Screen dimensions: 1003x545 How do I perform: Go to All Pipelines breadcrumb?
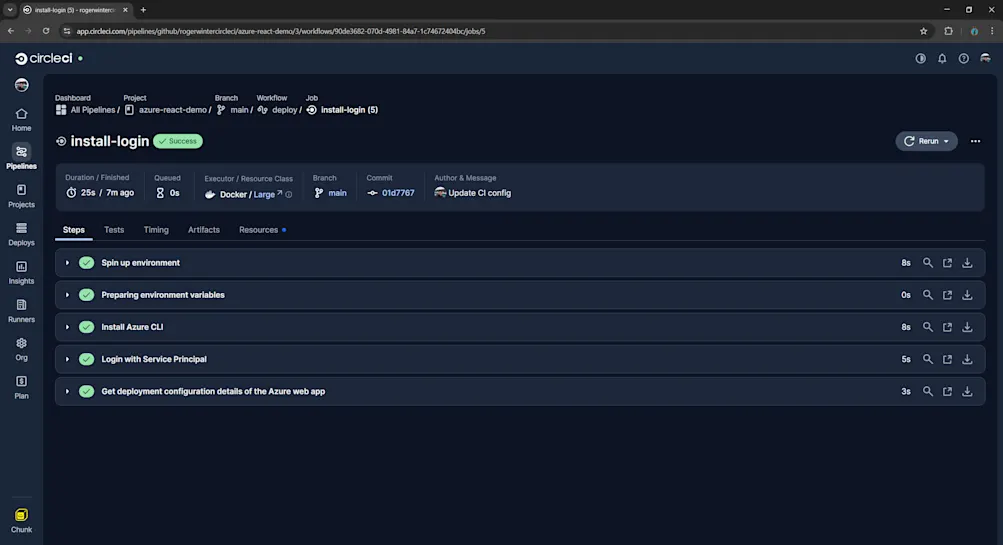(x=86, y=110)
